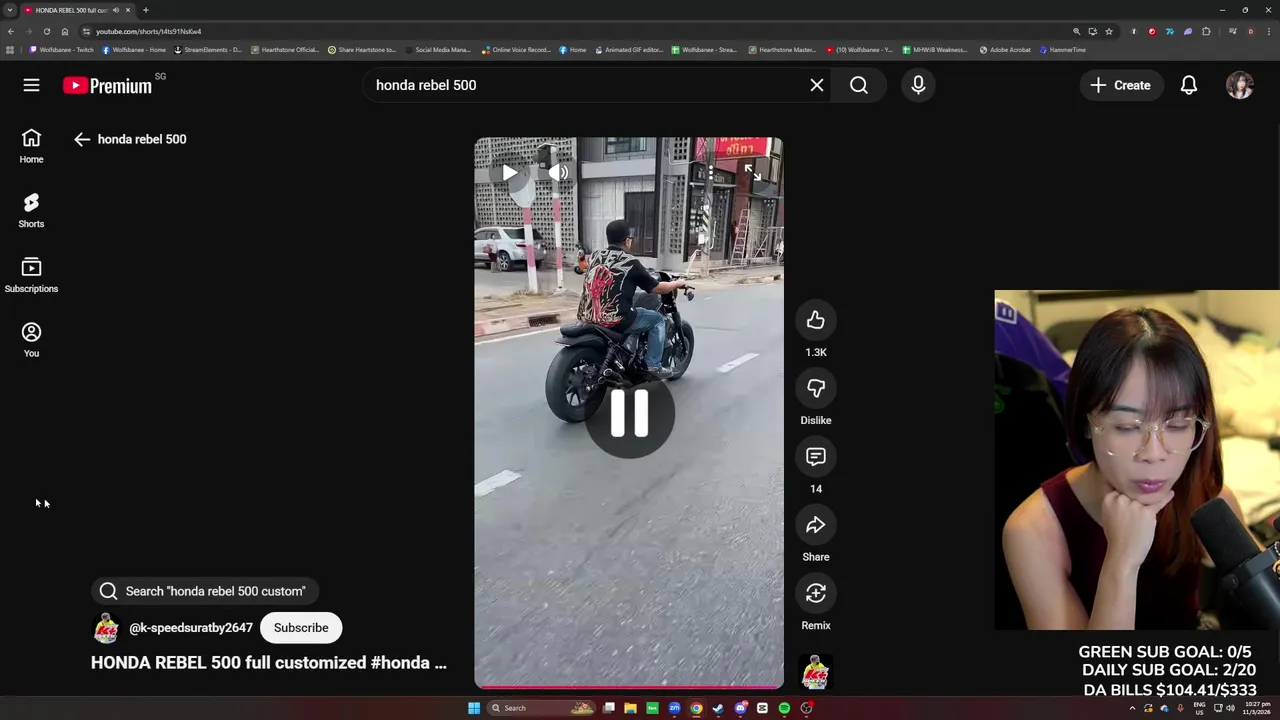Mute the Short's volume
This screenshot has width=1280, height=720.
point(559,173)
